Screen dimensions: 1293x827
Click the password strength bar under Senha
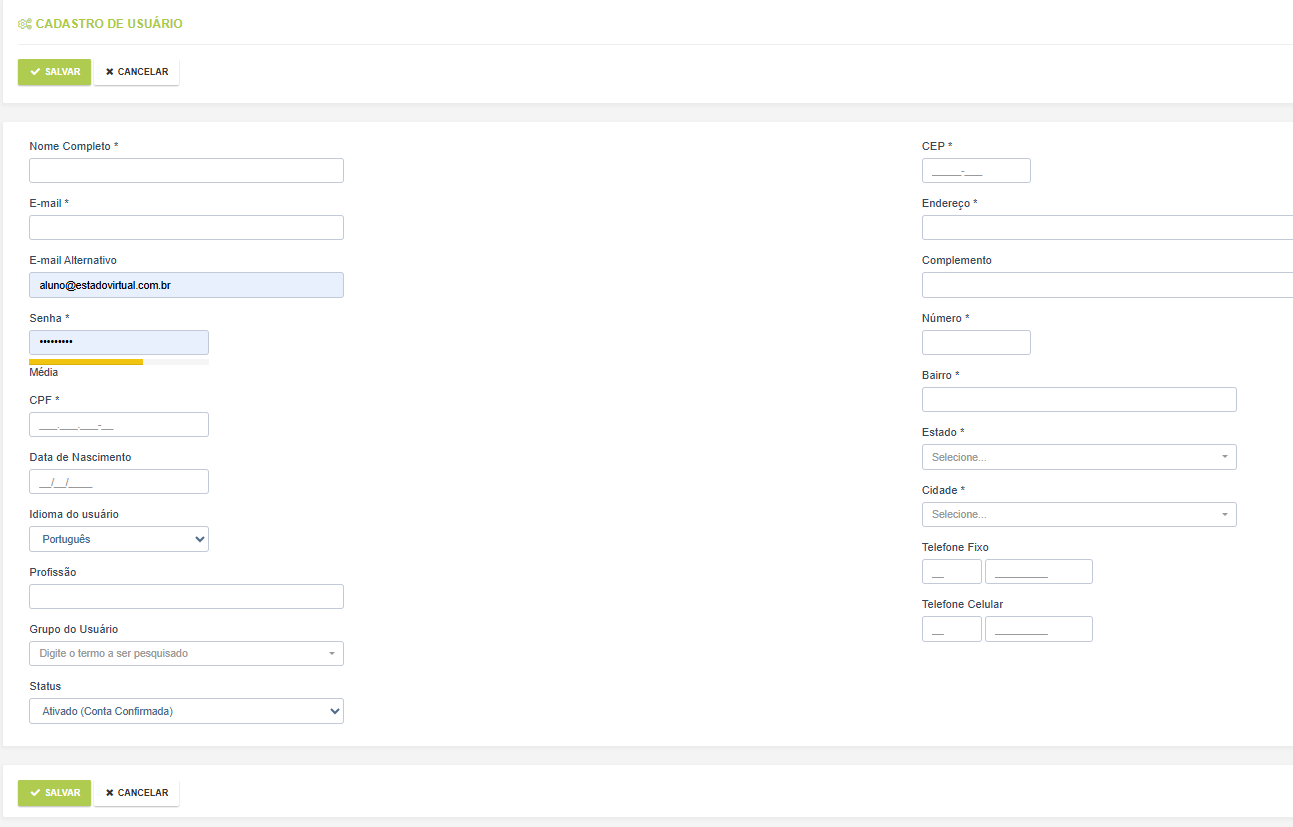(x=118, y=362)
